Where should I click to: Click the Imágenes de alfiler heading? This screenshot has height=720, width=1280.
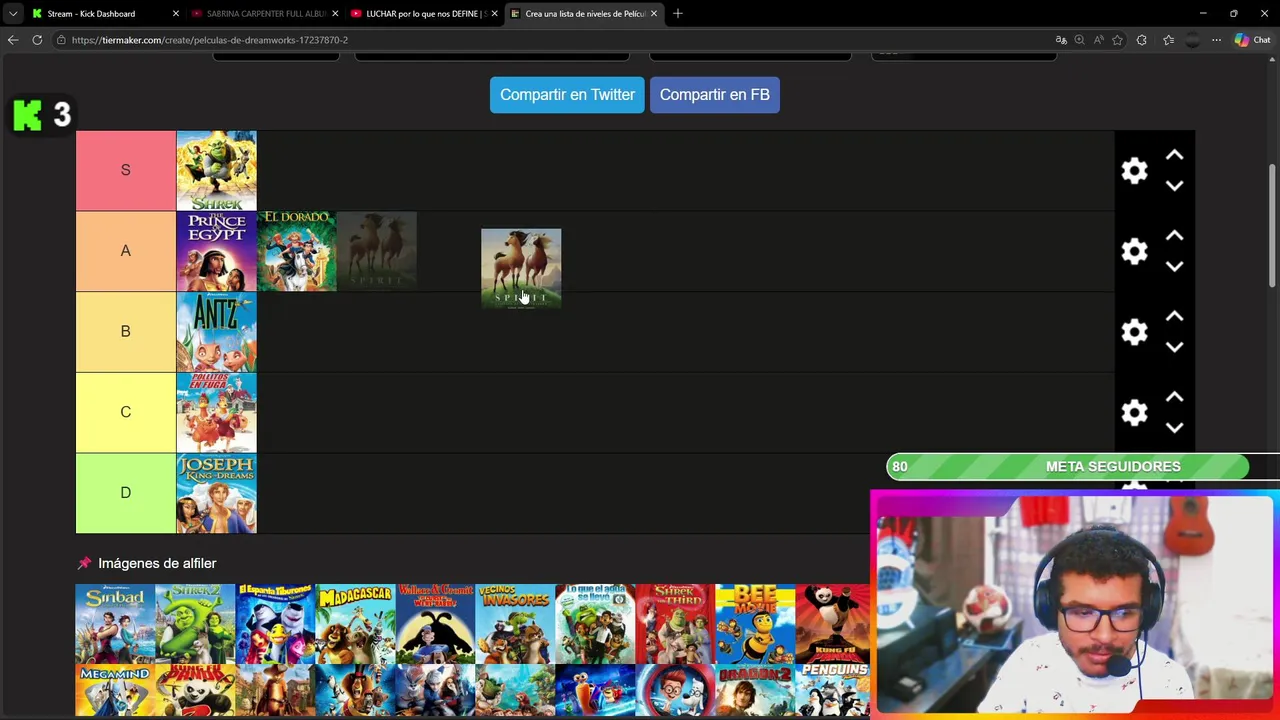click(x=157, y=563)
